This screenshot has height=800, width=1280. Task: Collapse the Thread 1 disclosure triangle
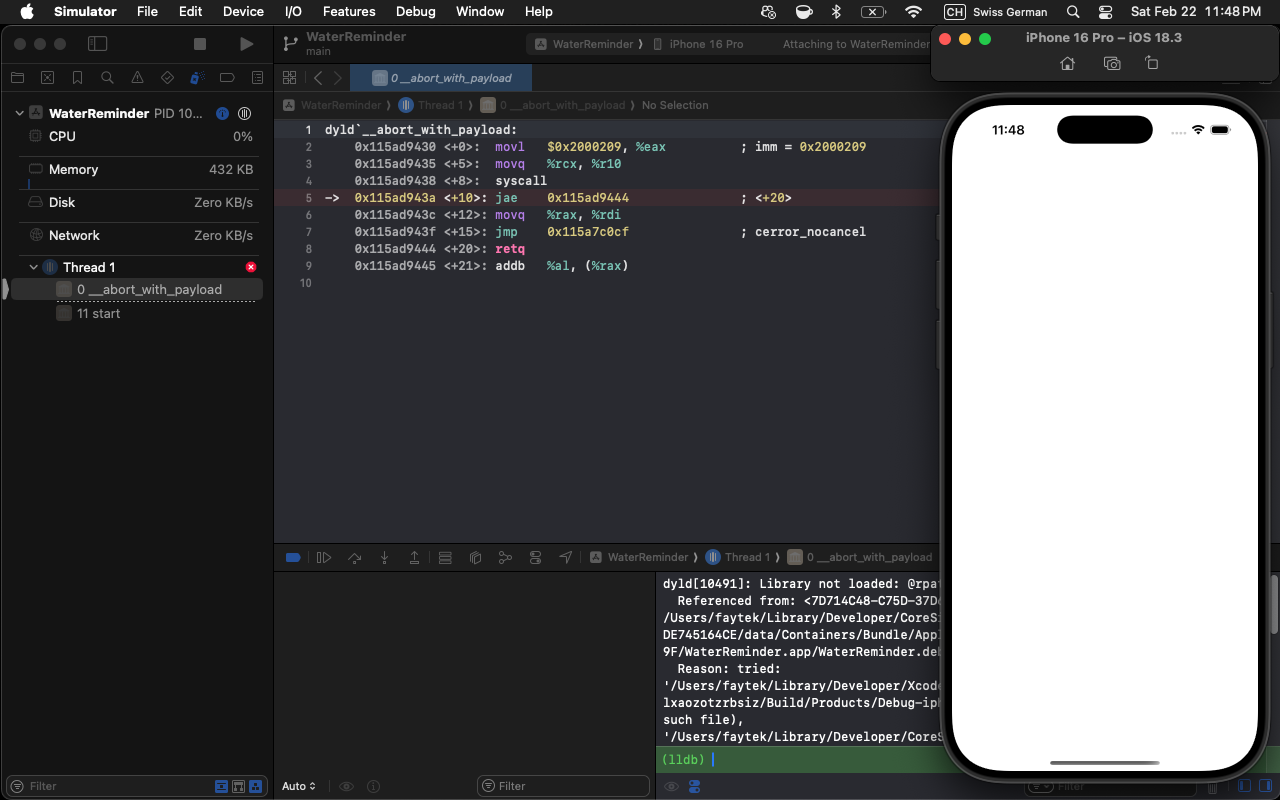point(33,267)
